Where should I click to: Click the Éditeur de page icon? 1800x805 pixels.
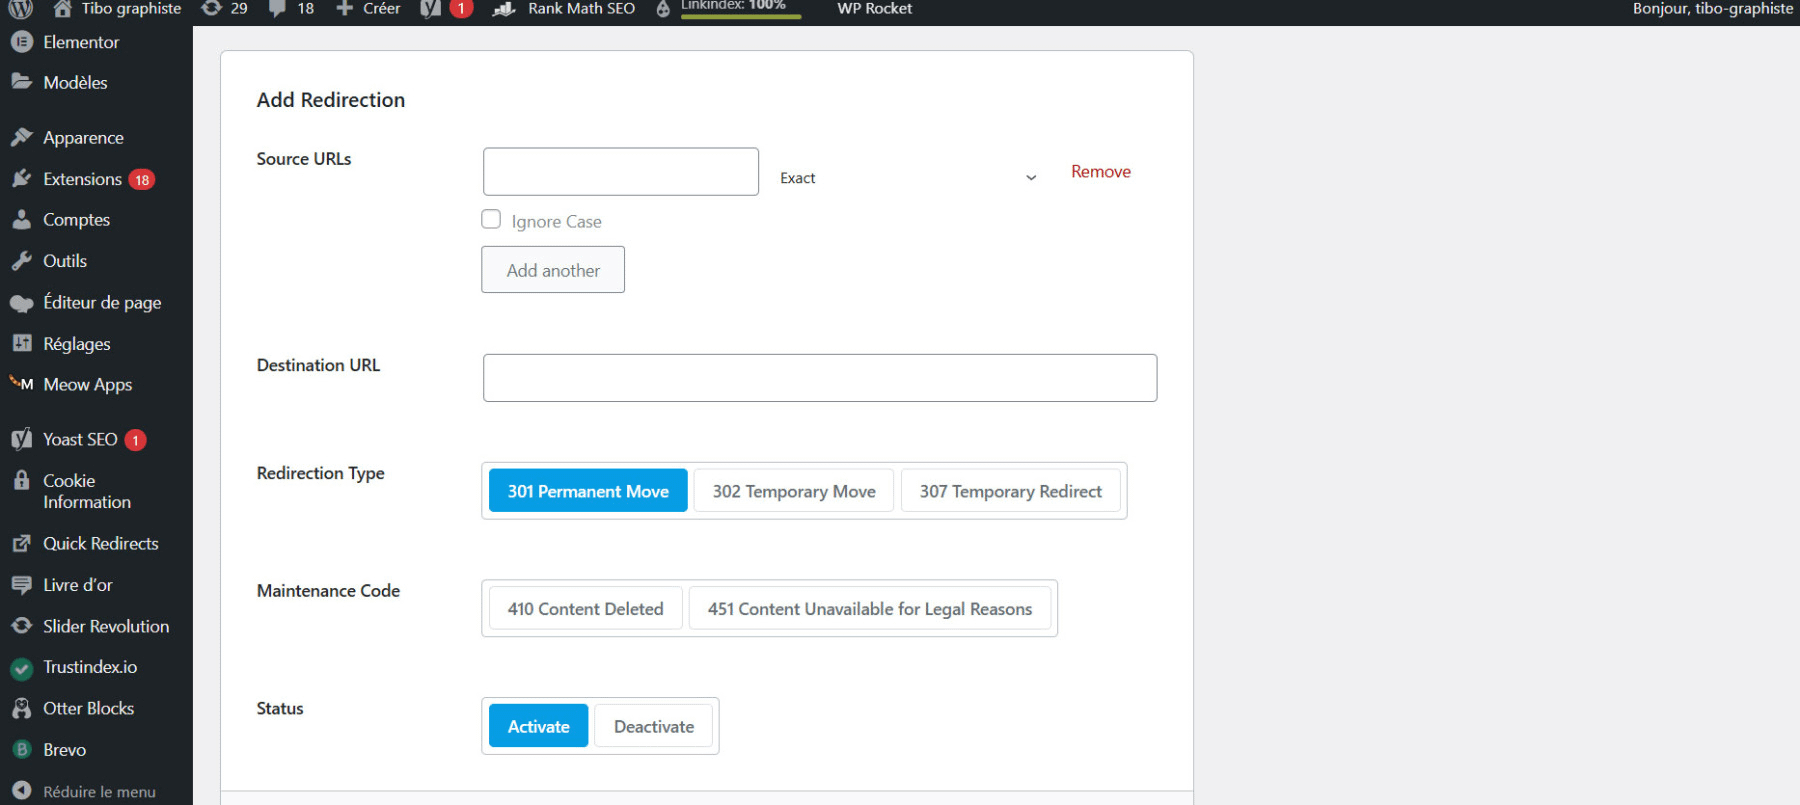tap(22, 303)
